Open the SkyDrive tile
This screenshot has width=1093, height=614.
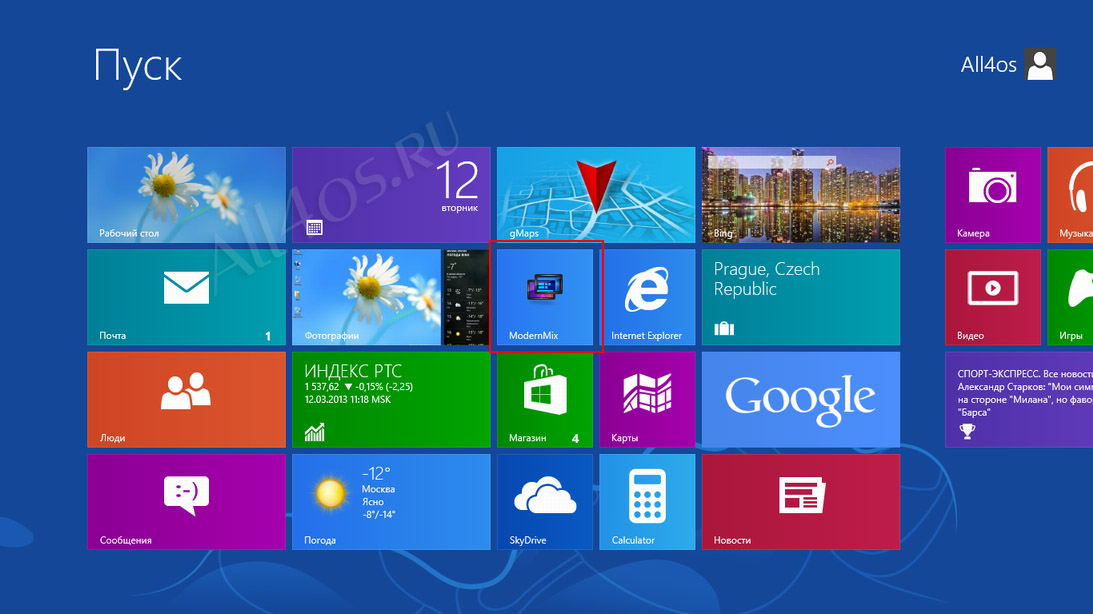545,502
